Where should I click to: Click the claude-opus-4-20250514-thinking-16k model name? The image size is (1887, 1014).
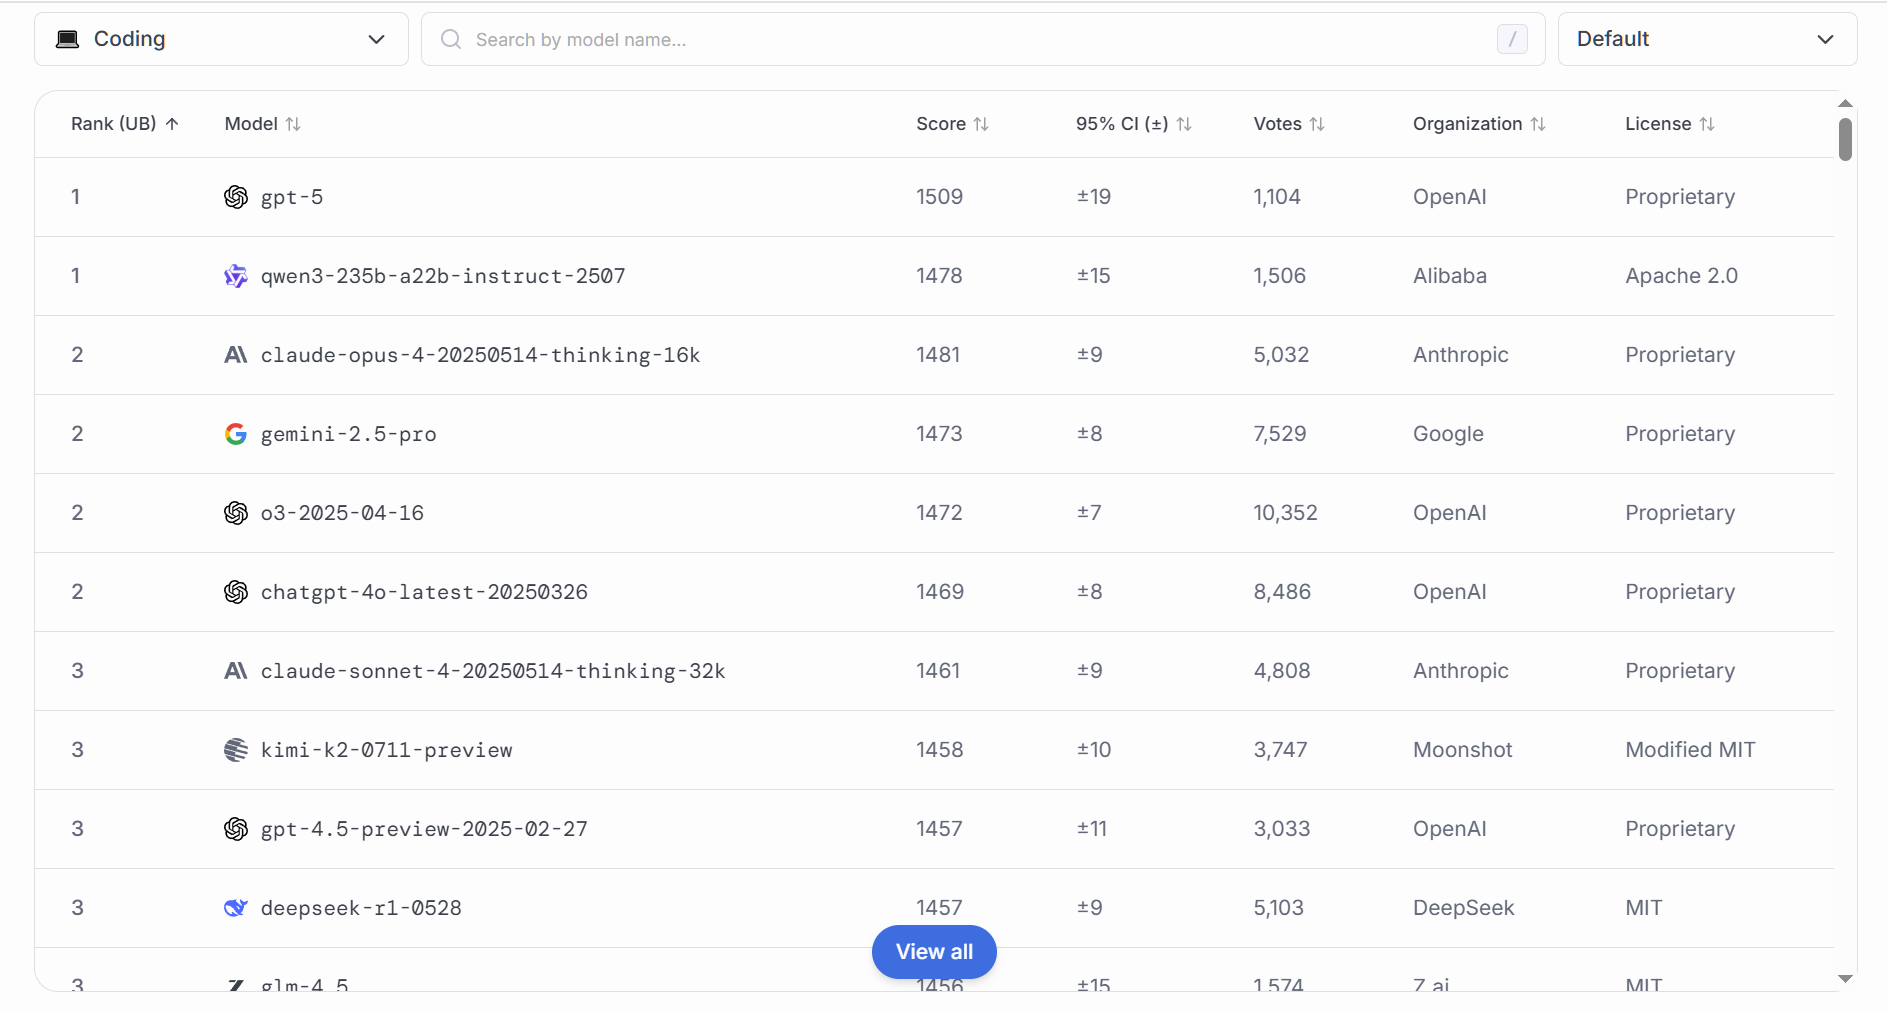click(x=480, y=355)
